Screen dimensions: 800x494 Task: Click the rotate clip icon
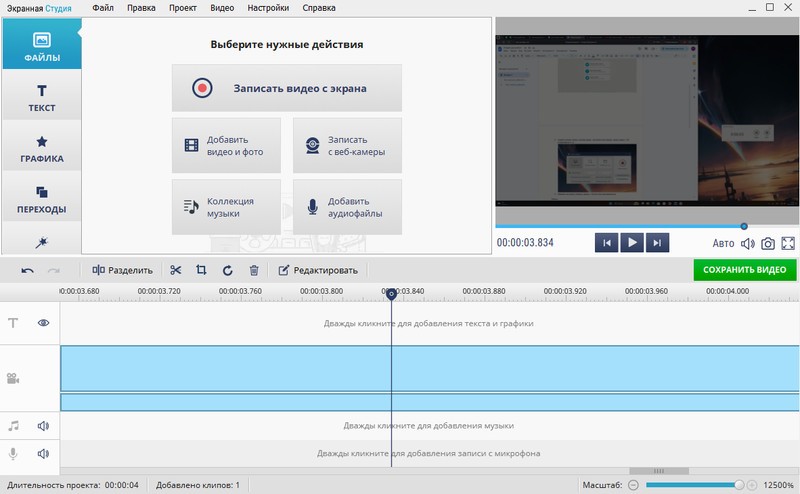[x=227, y=270]
